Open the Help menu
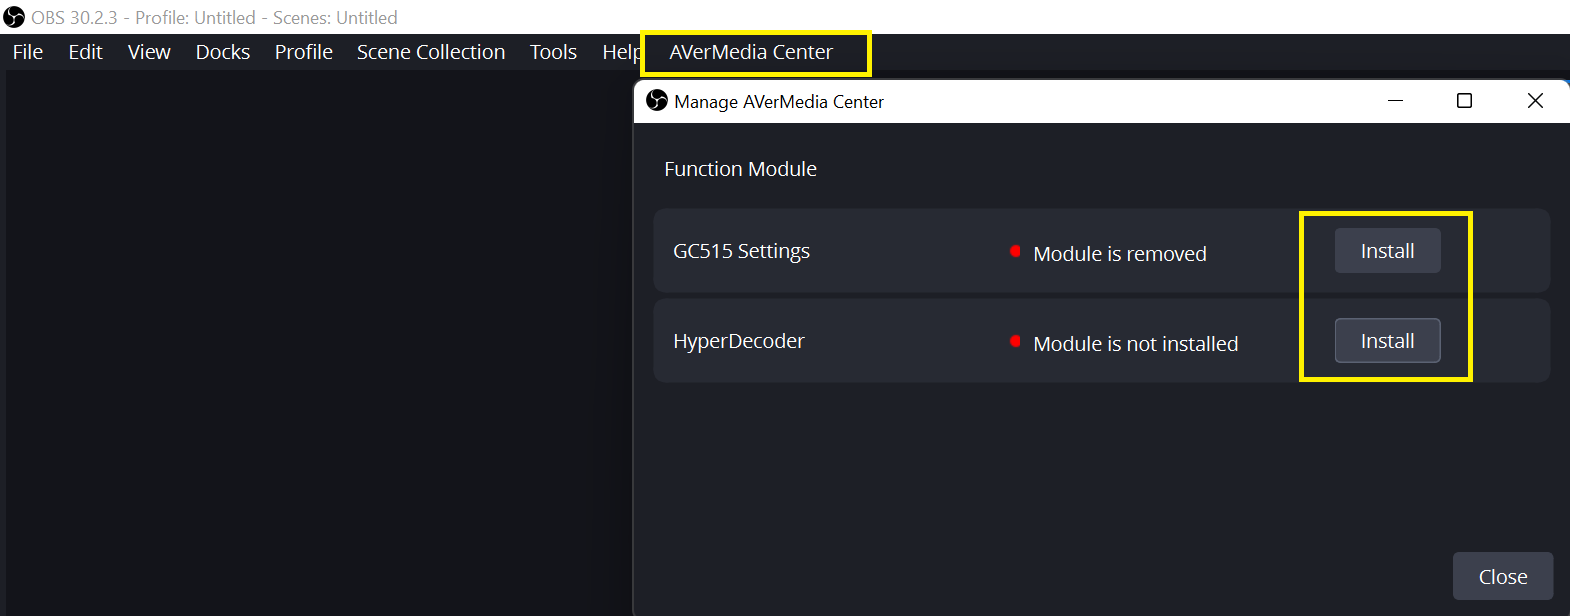The height and width of the screenshot is (616, 1570). tap(620, 52)
